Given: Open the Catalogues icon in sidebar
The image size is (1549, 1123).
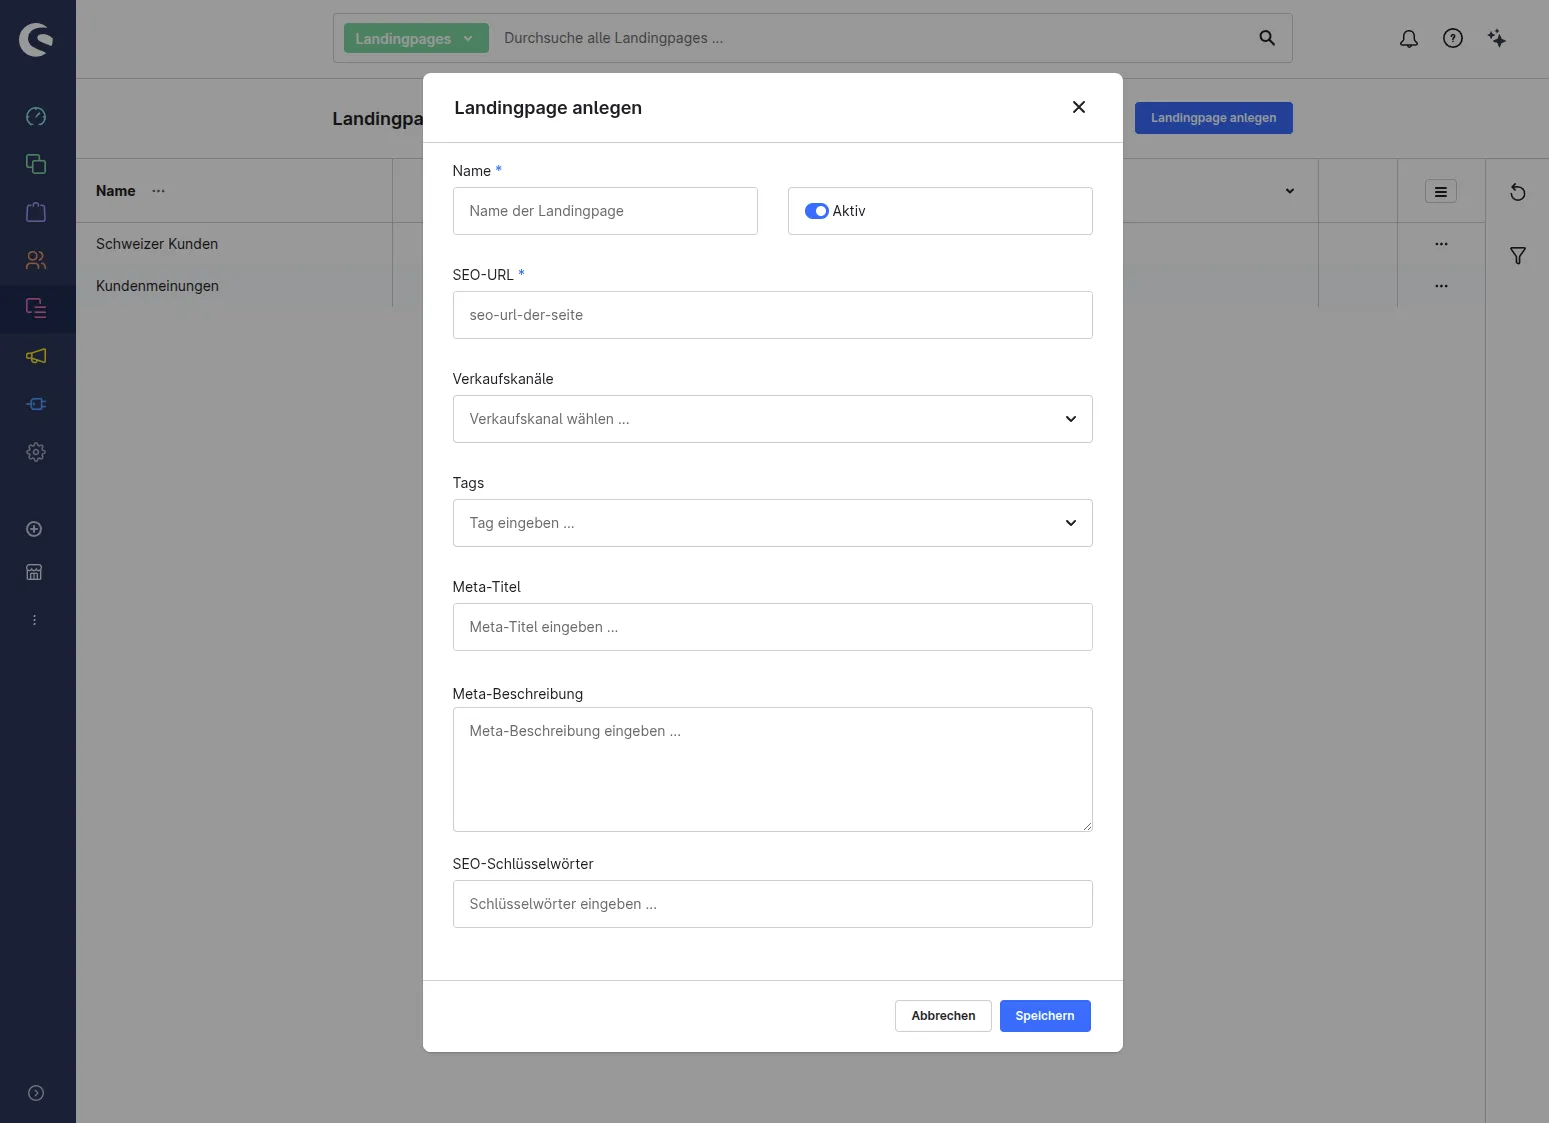Looking at the screenshot, I should tap(36, 164).
